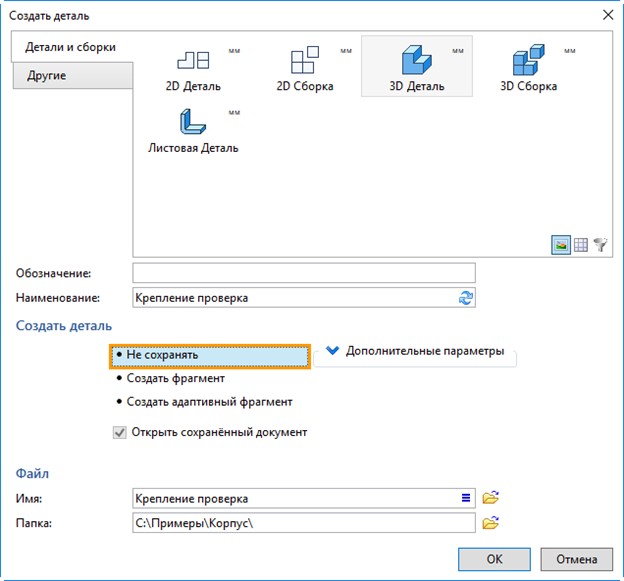
Task: Switch to large icons view mode
Action: point(561,245)
